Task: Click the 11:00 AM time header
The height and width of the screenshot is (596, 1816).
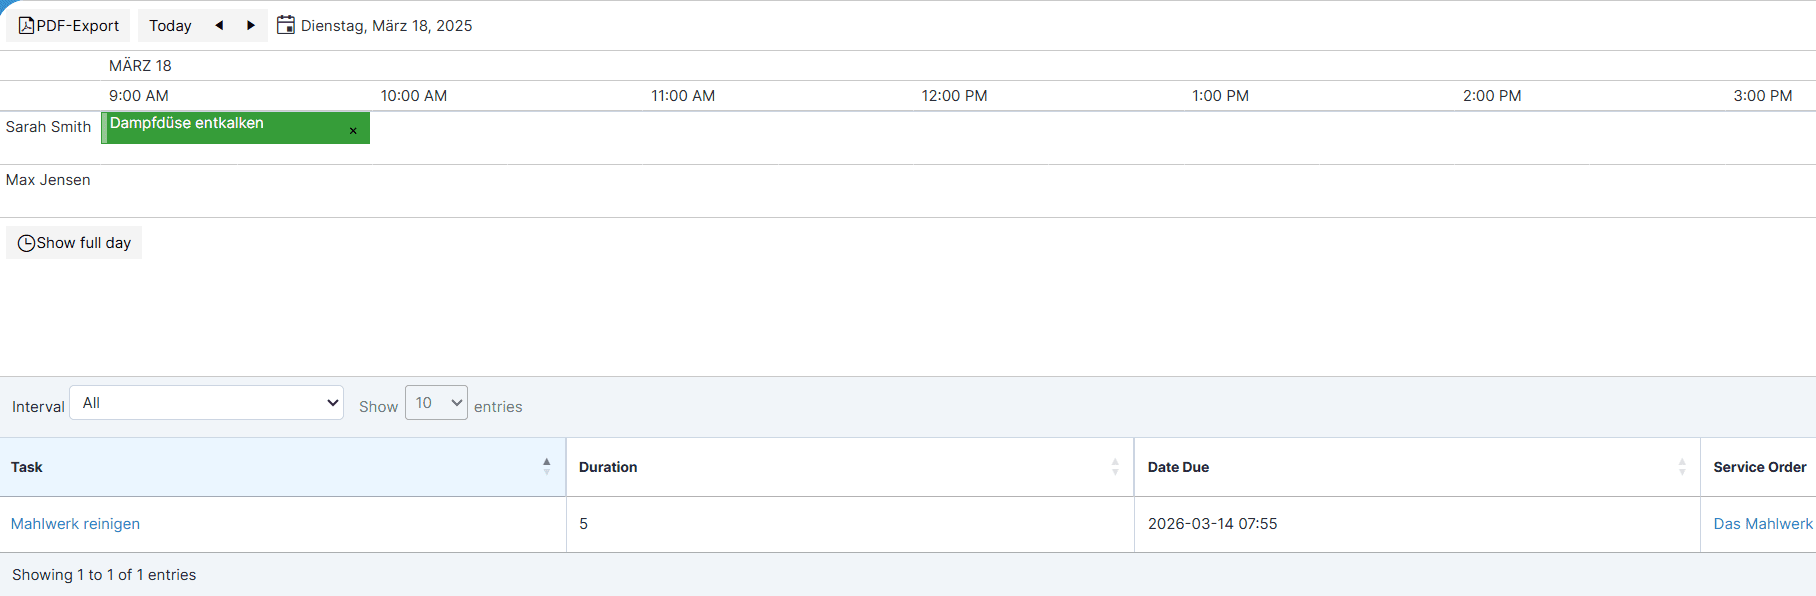Action: click(x=683, y=96)
